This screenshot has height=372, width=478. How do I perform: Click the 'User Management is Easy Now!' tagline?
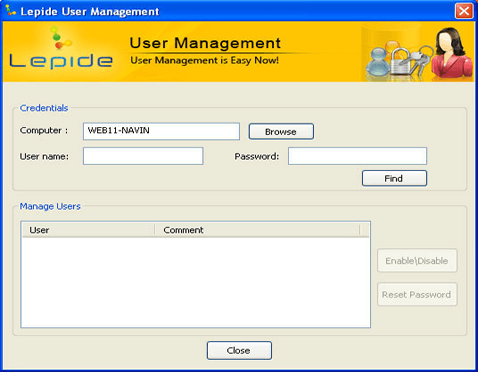[x=205, y=61]
